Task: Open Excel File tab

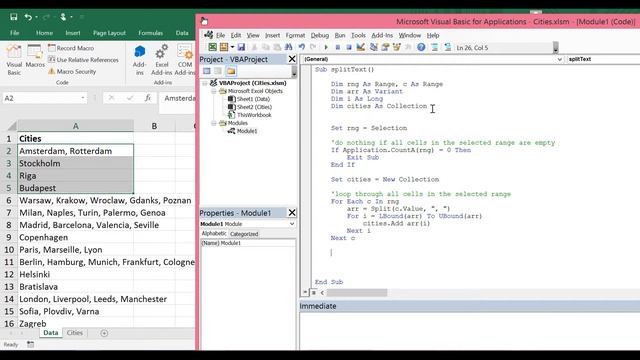Action: point(15,33)
